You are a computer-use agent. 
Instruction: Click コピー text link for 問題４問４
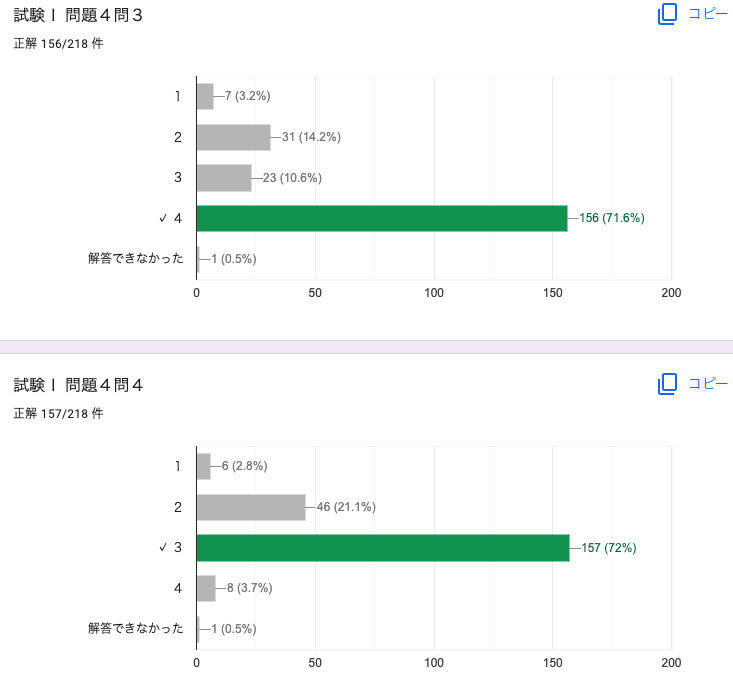[x=708, y=384]
